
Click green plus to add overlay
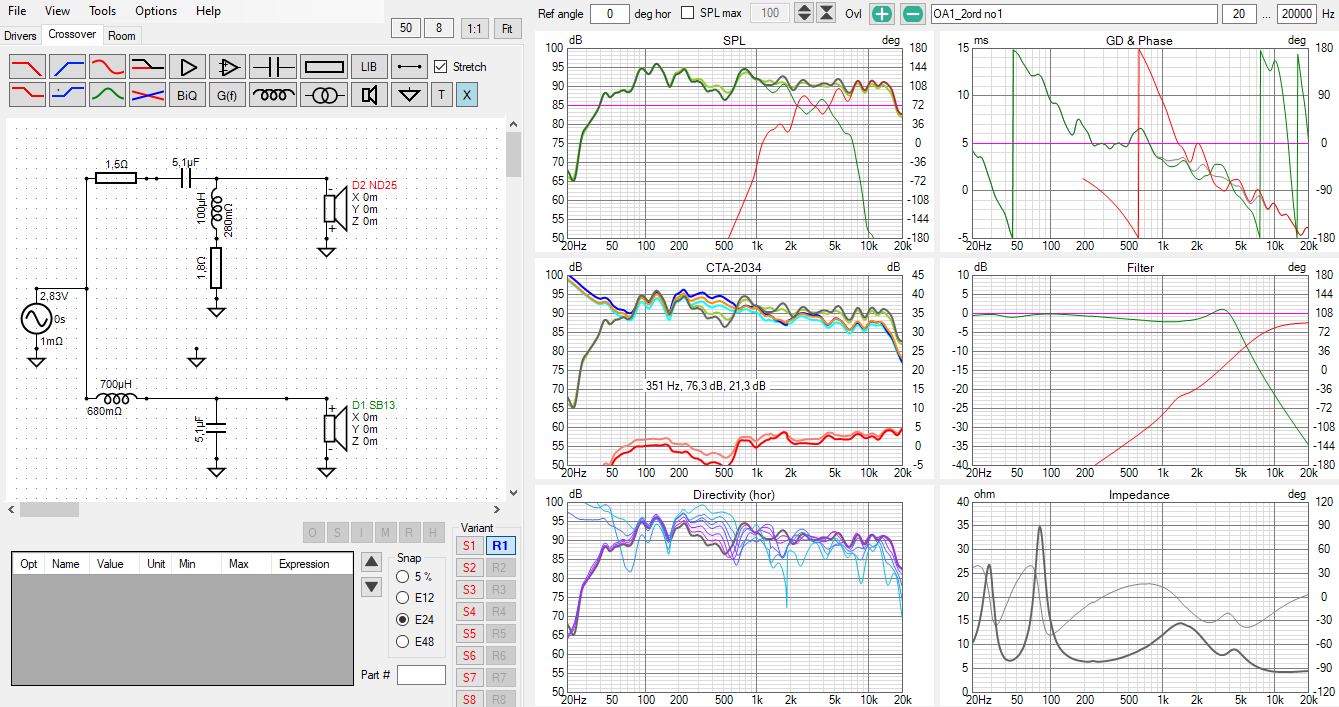tap(881, 14)
